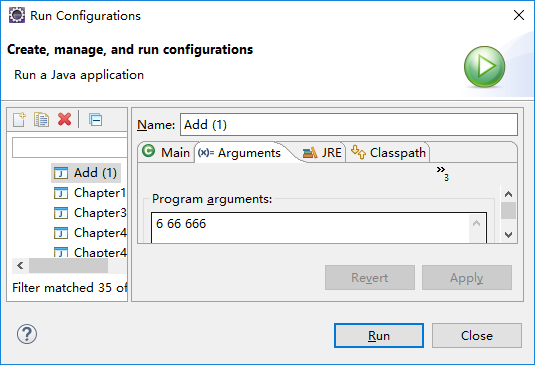Switch to the Classpath tab
The image size is (535, 365).
[x=388, y=152]
